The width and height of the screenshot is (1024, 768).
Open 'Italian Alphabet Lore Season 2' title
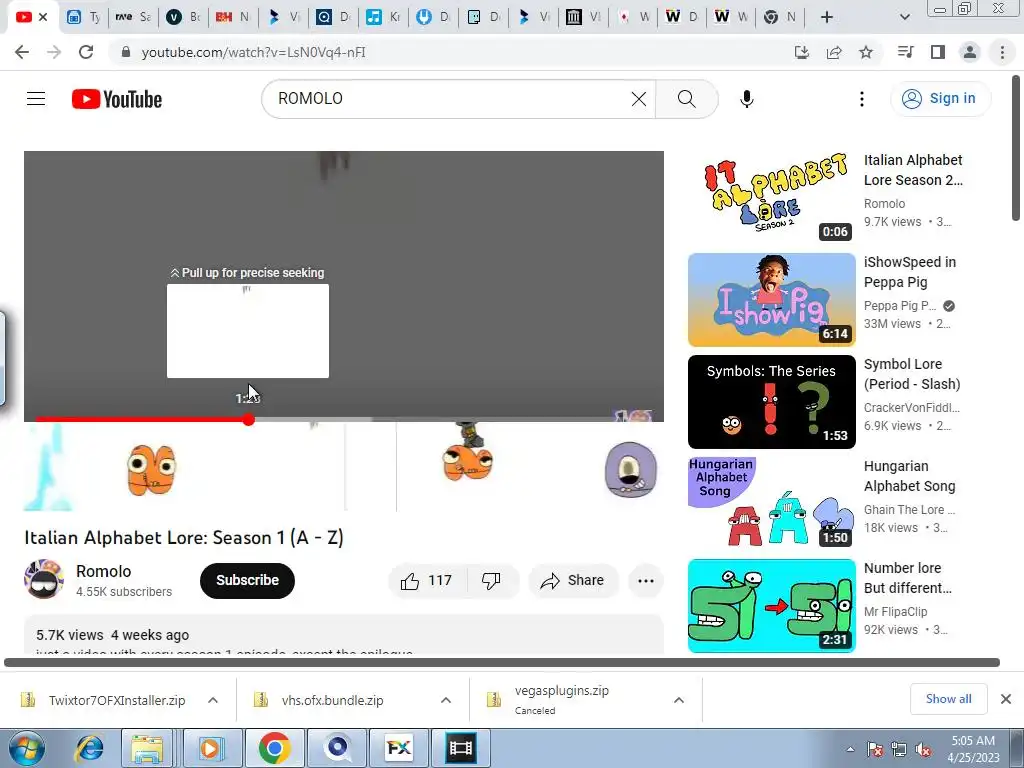coord(913,170)
